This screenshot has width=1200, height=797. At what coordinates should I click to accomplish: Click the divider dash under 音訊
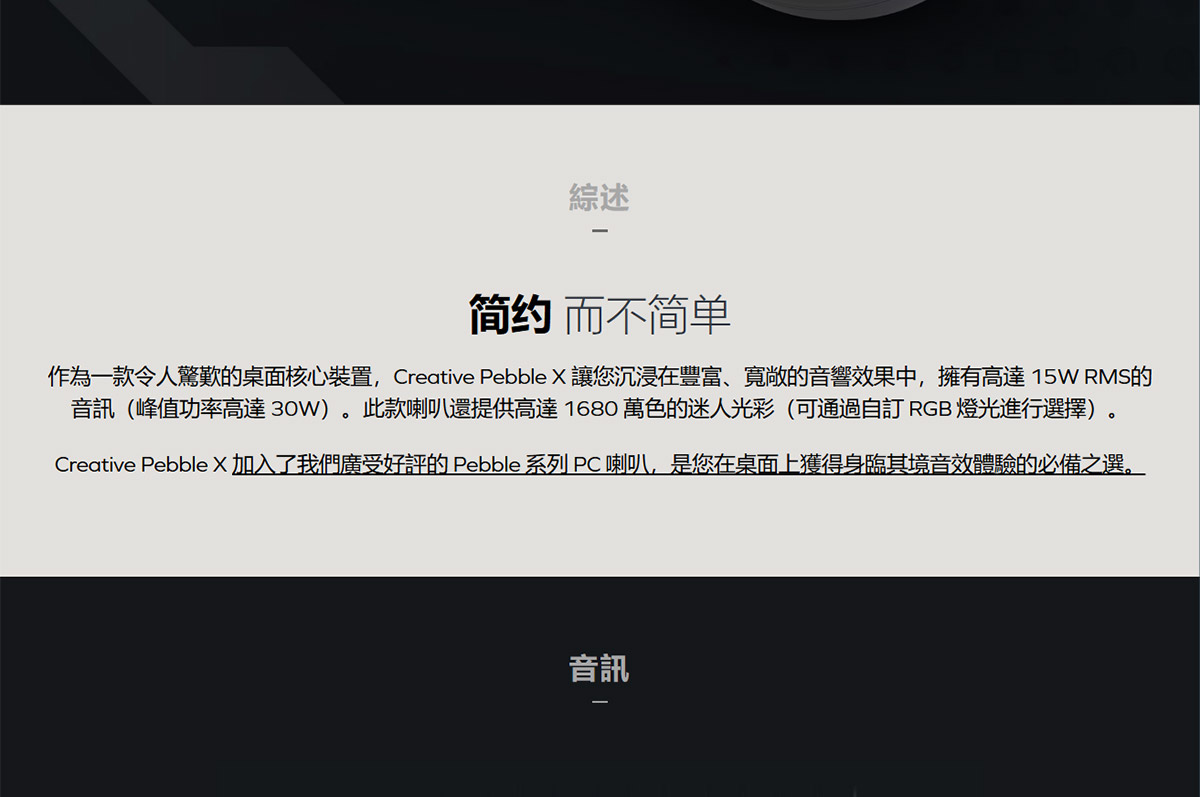pos(599,704)
